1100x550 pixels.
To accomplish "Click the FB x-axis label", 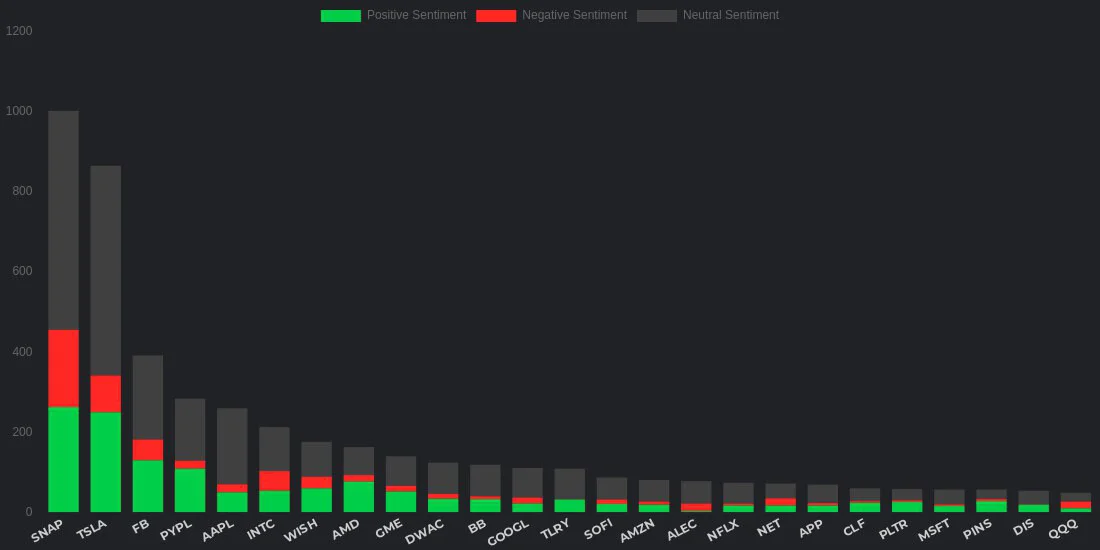I will pos(141,525).
